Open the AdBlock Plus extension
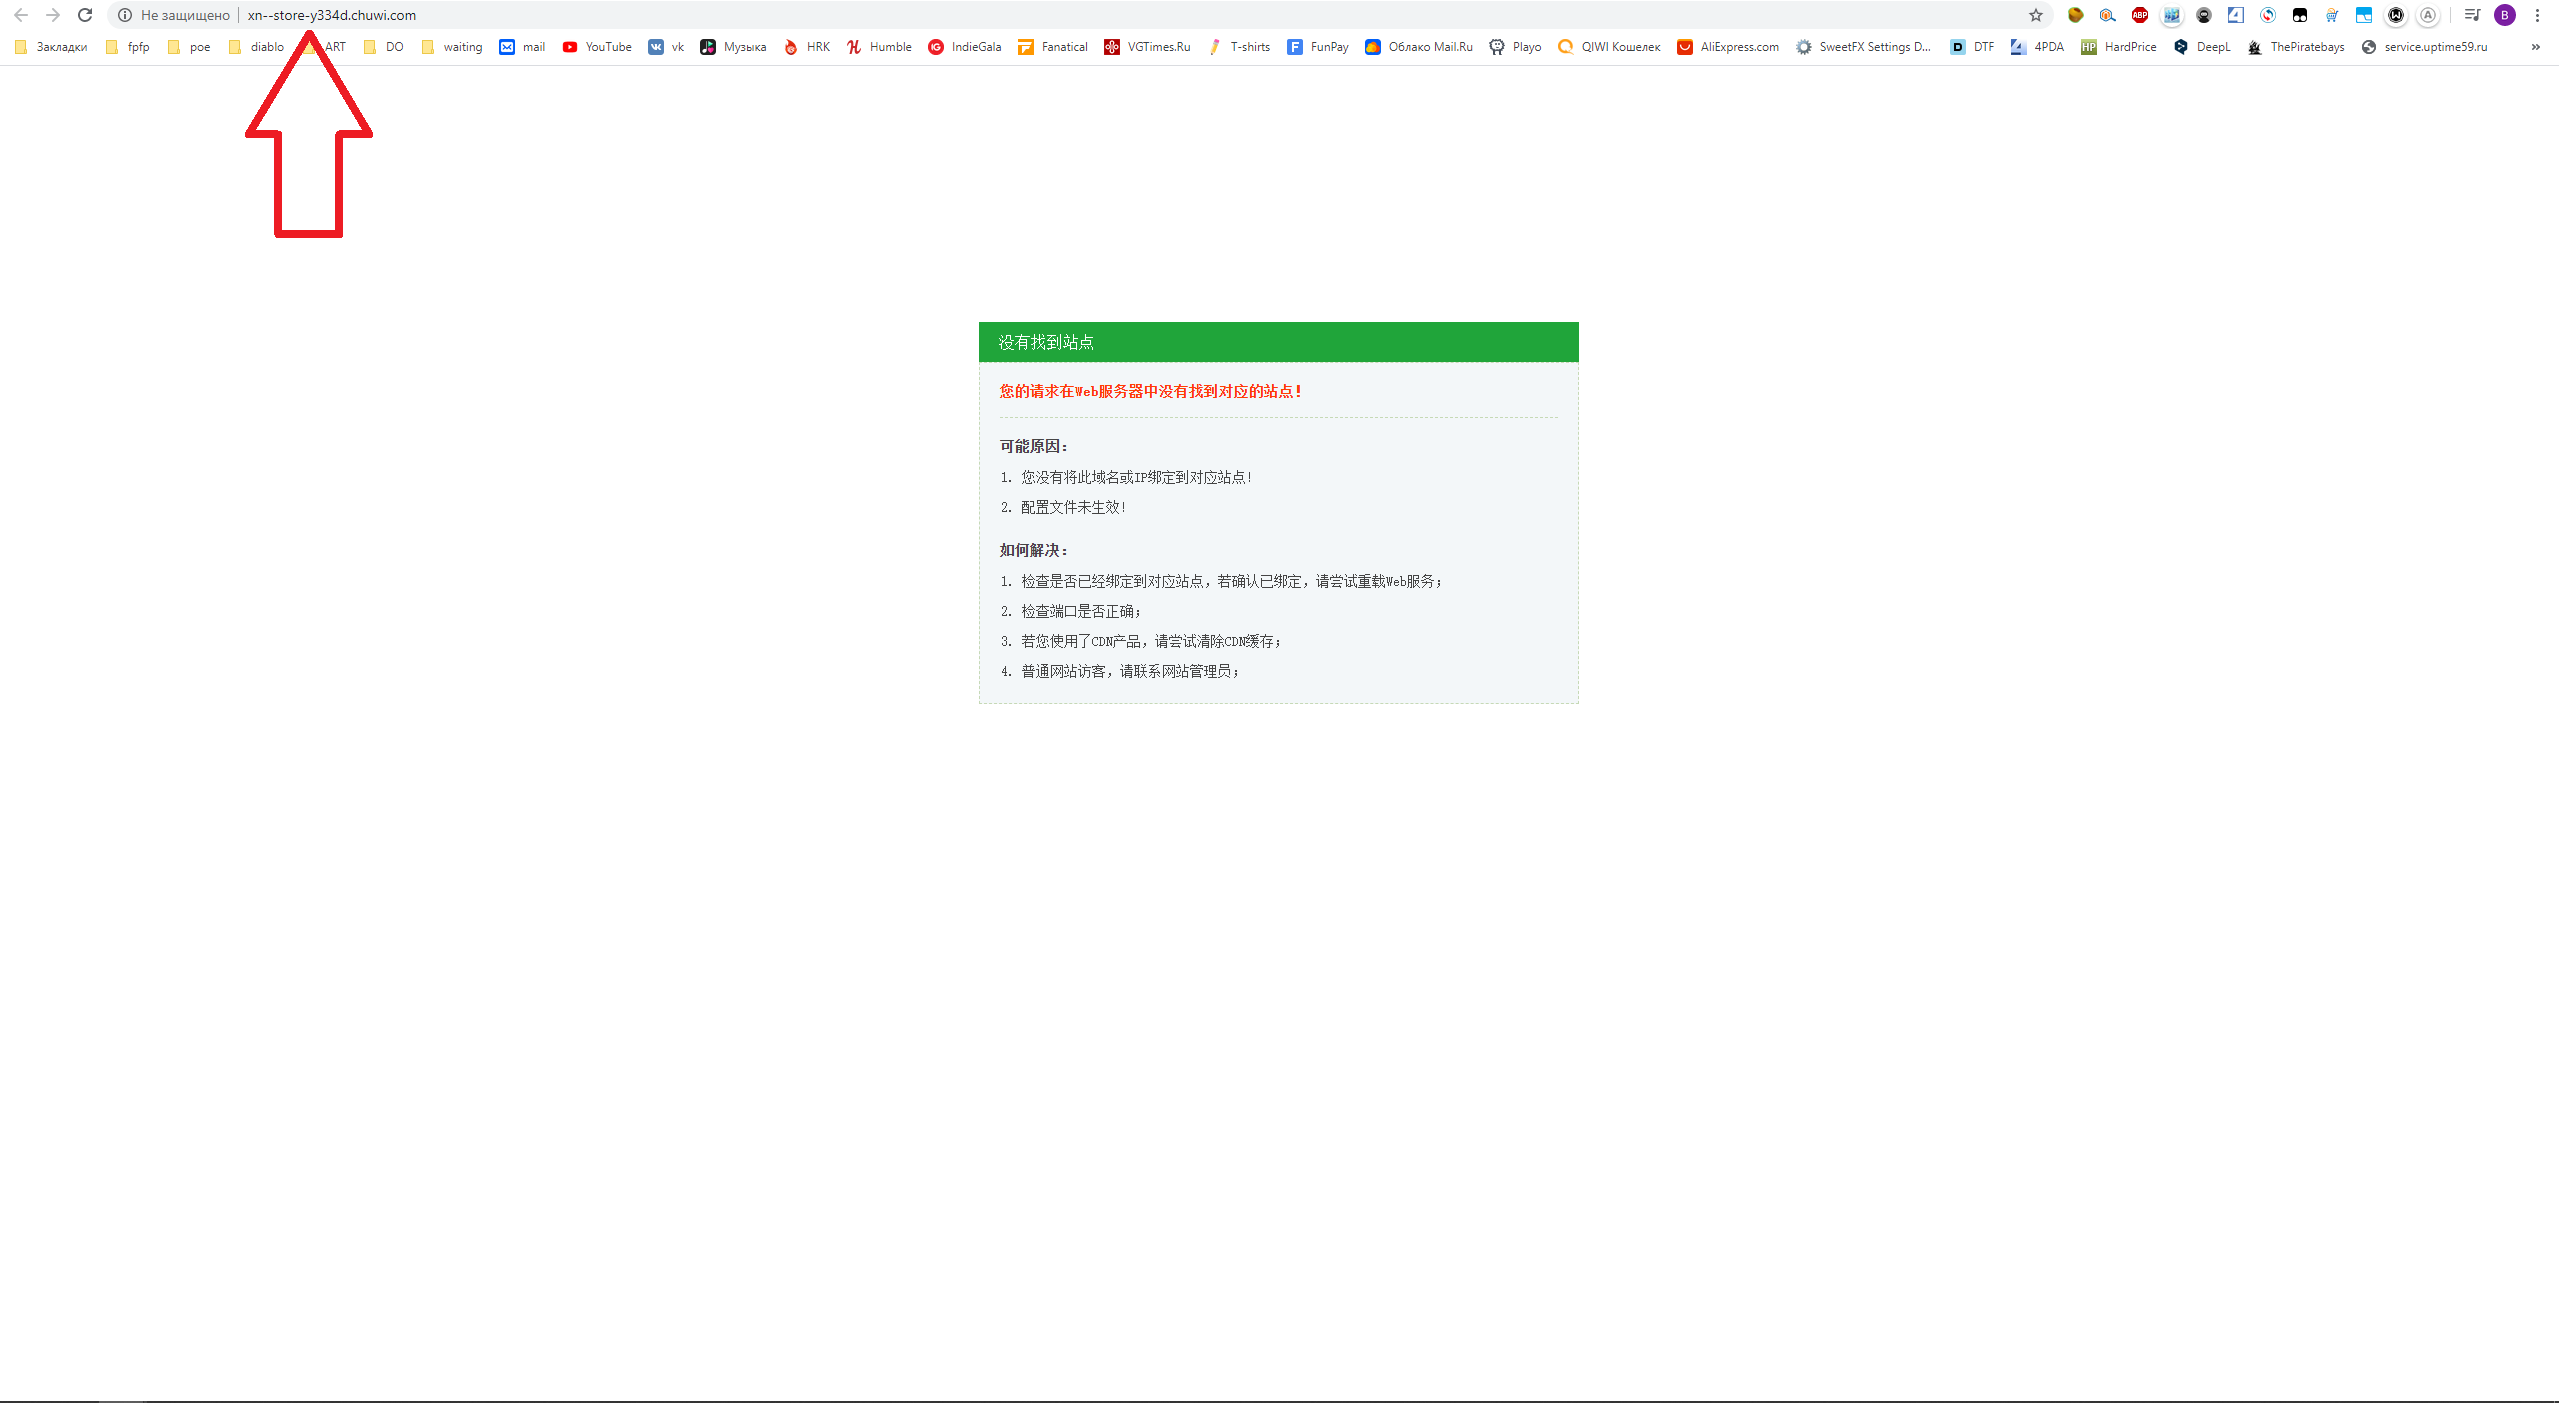 tap(2139, 15)
